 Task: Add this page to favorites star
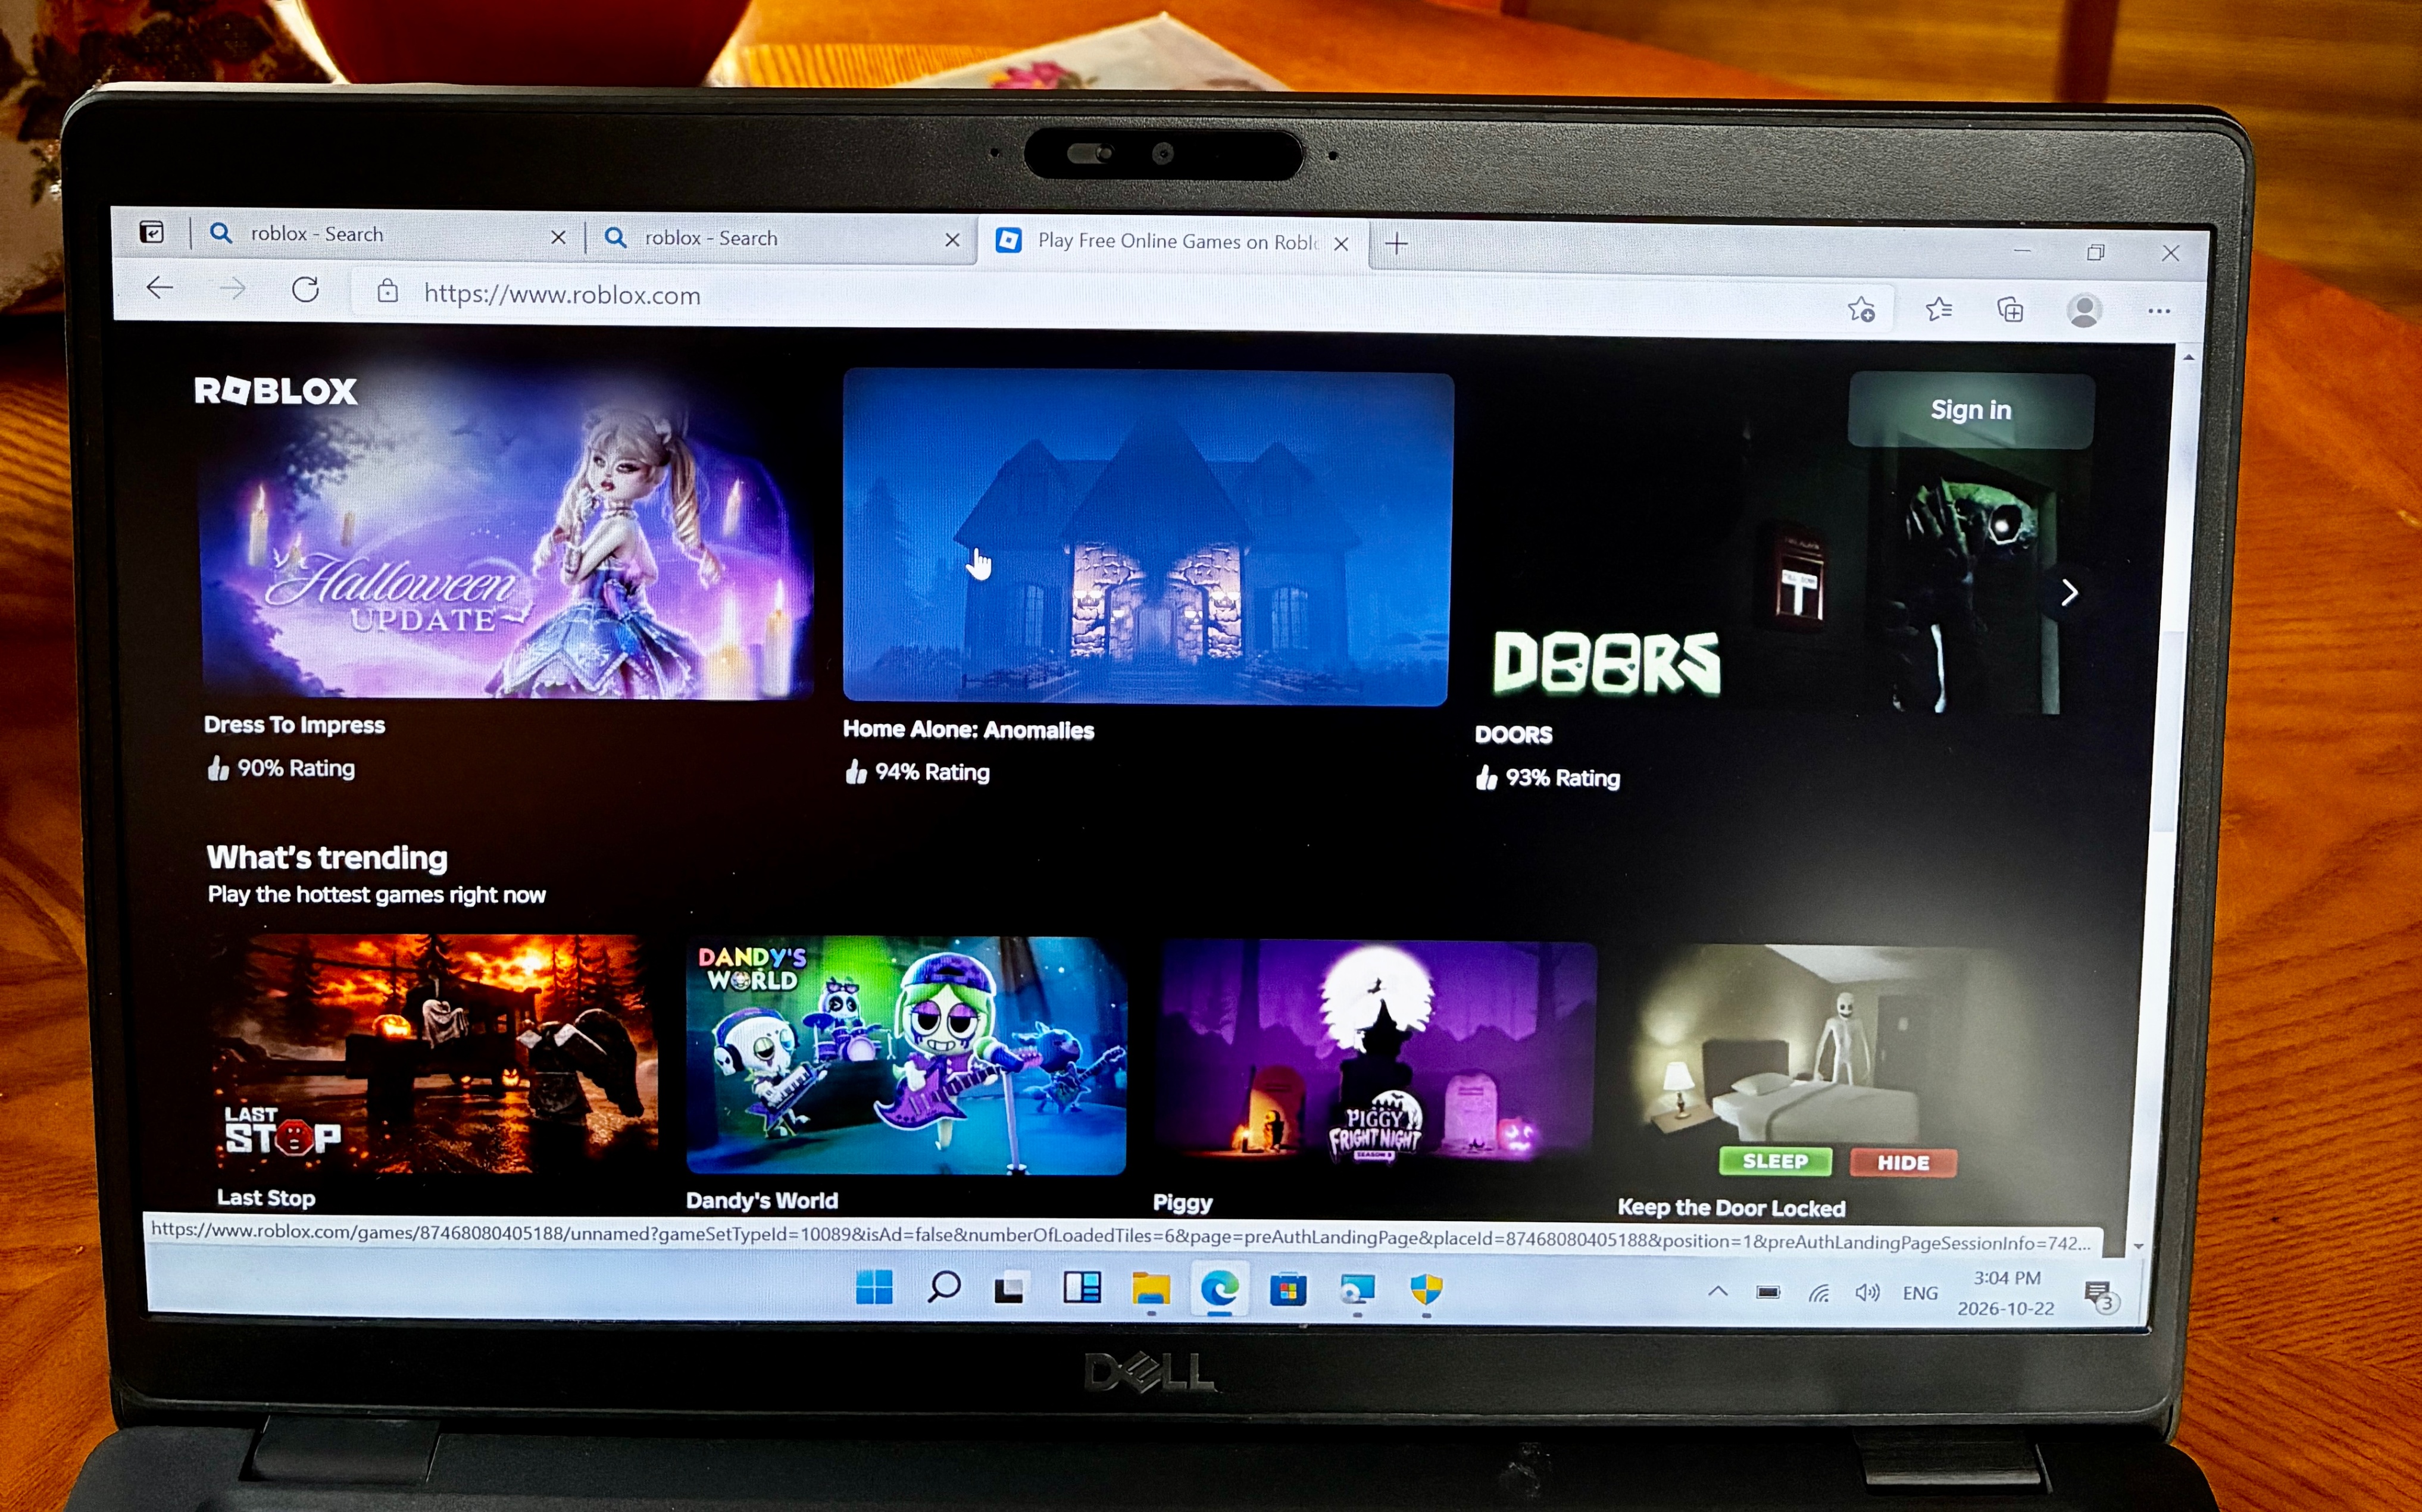click(x=1861, y=309)
